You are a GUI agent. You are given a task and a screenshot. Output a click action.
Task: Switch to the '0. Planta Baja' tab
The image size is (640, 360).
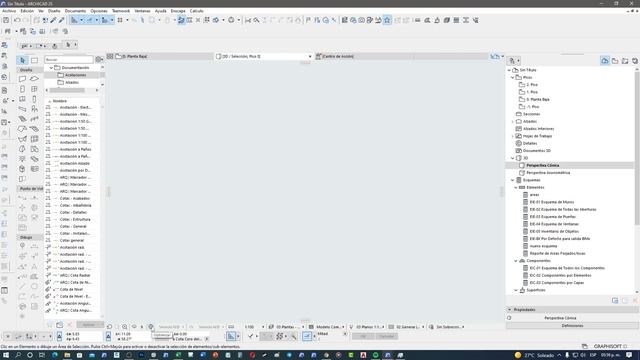(164, 56)
